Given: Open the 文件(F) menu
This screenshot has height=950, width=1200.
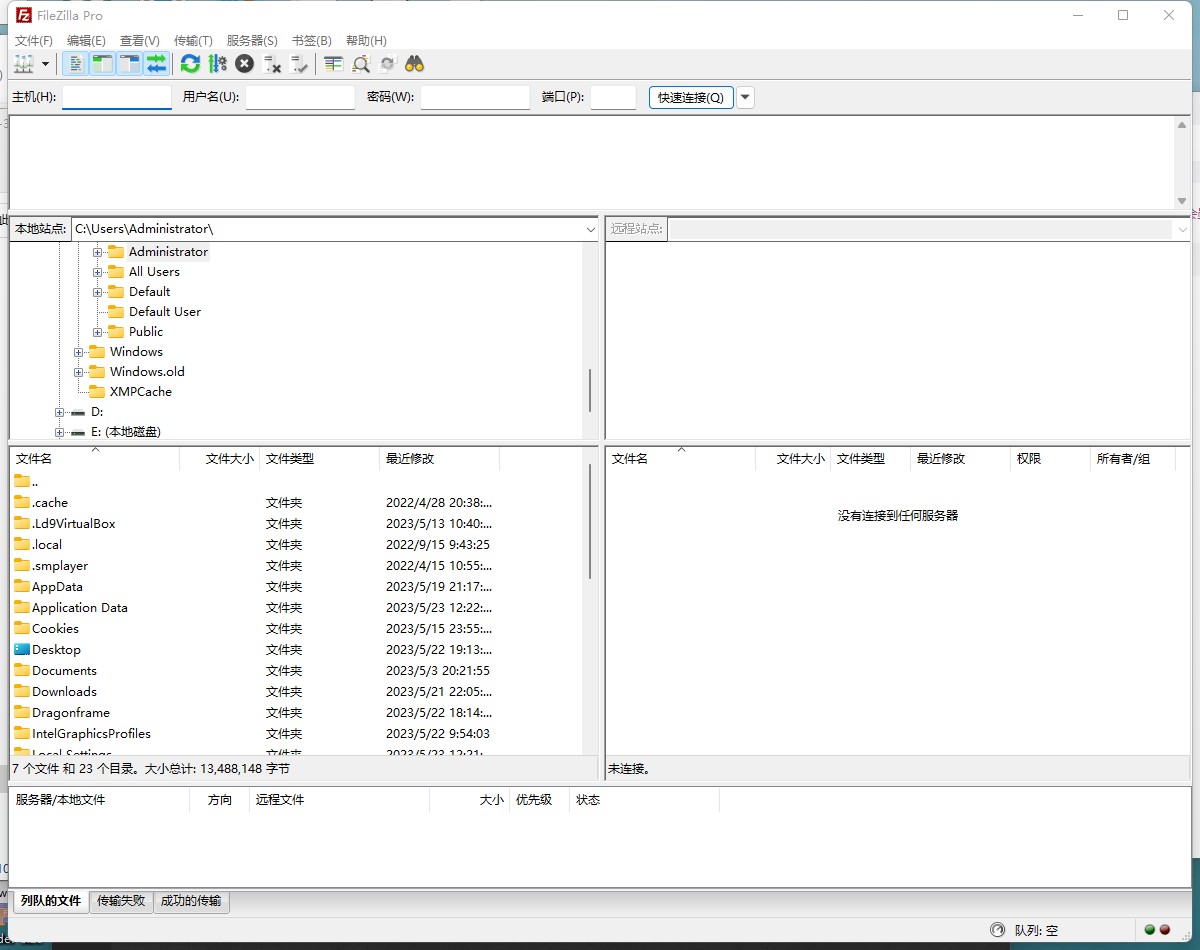Looking at the screenshot, I should tap(33, 41).
